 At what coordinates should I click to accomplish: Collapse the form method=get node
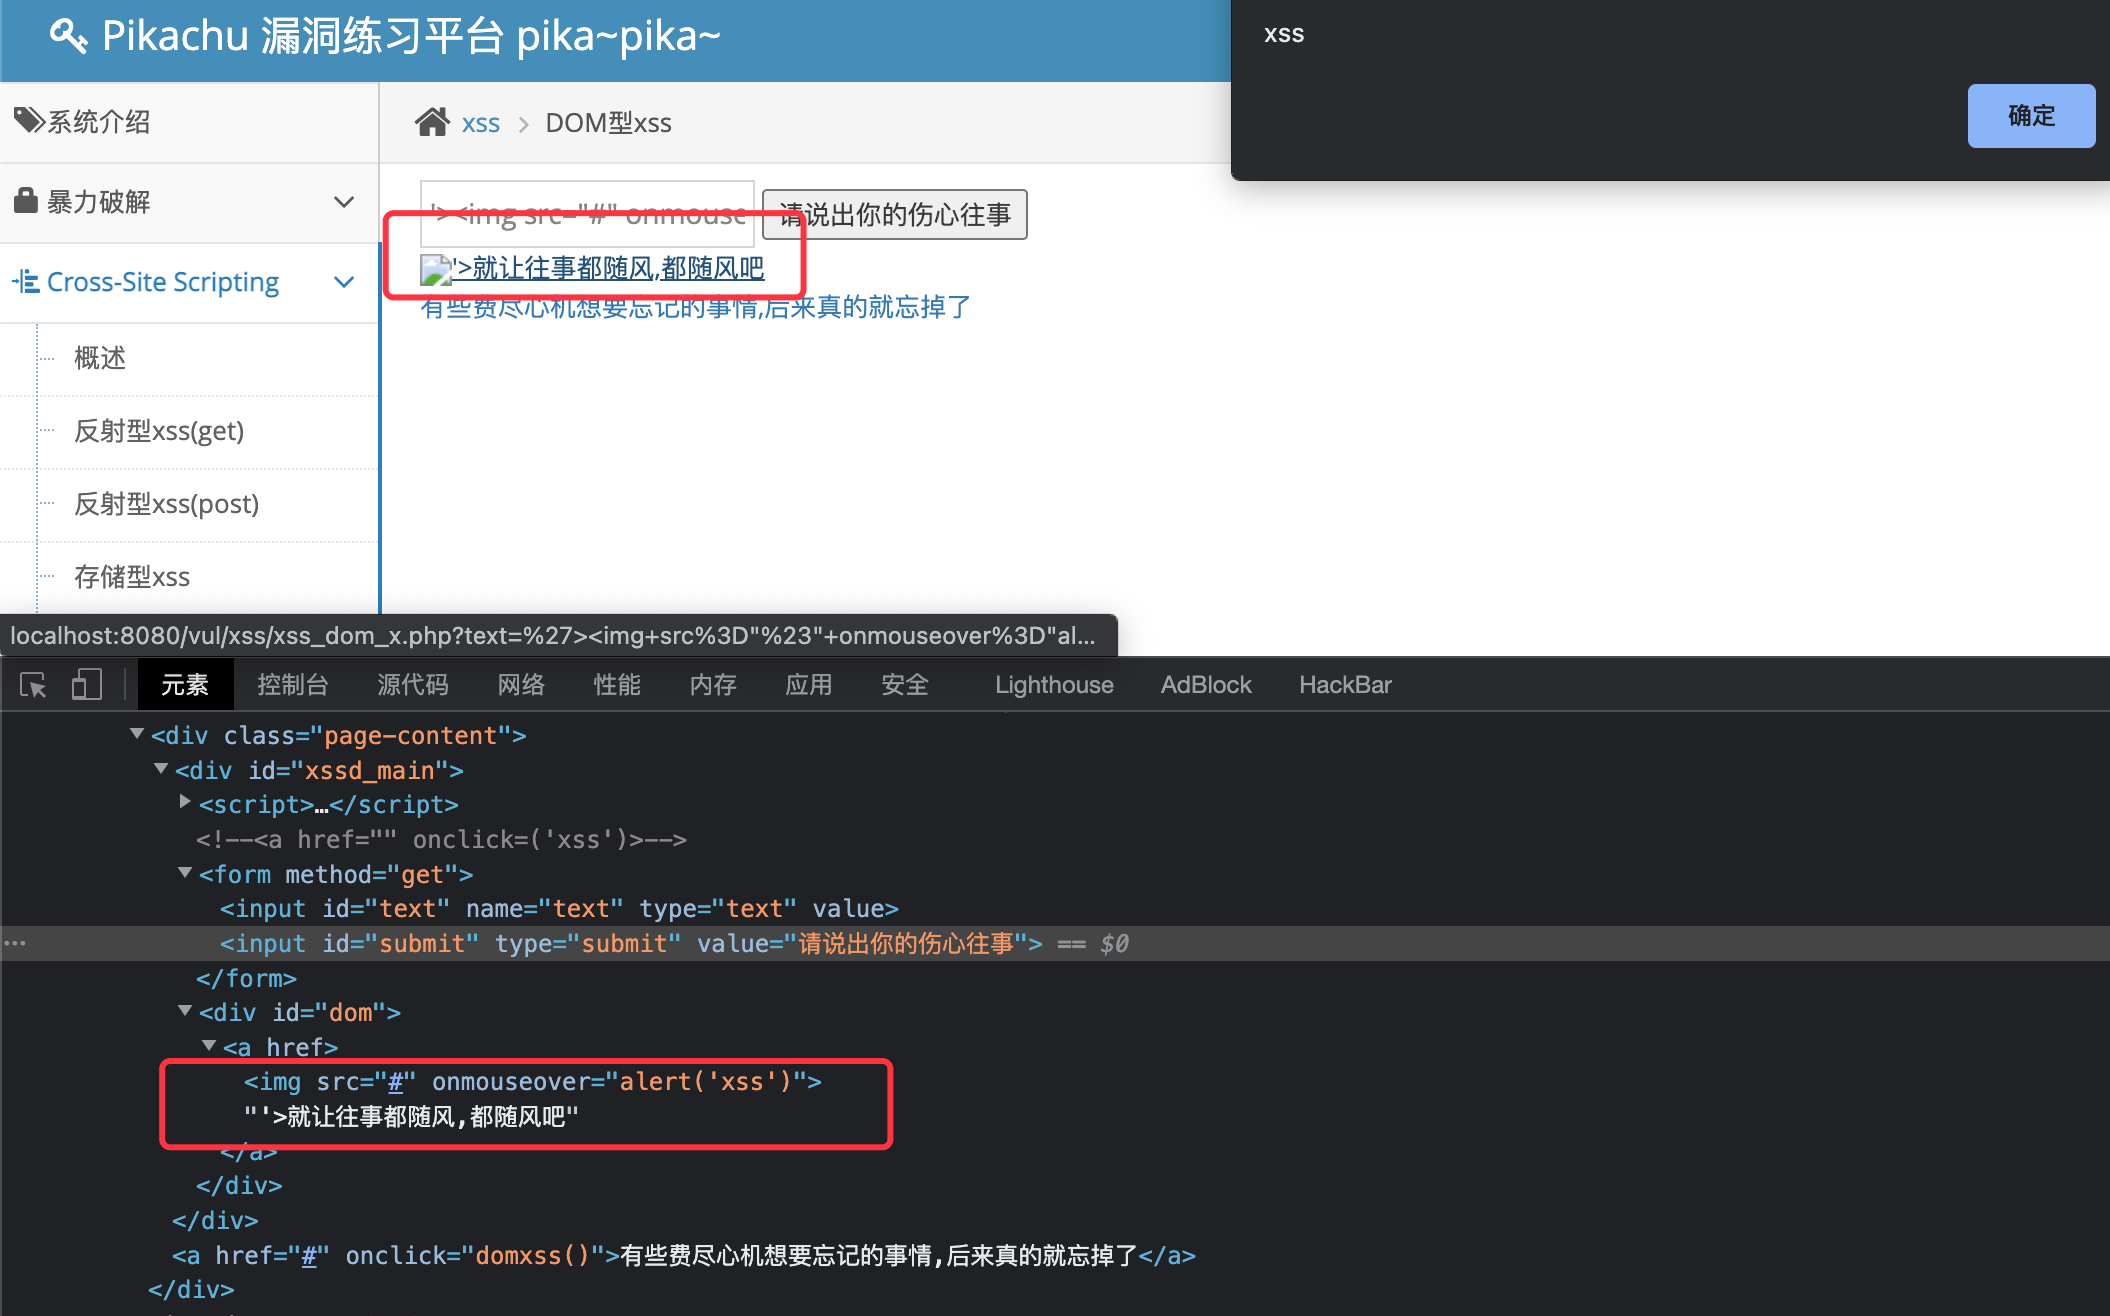click(185, 872)
